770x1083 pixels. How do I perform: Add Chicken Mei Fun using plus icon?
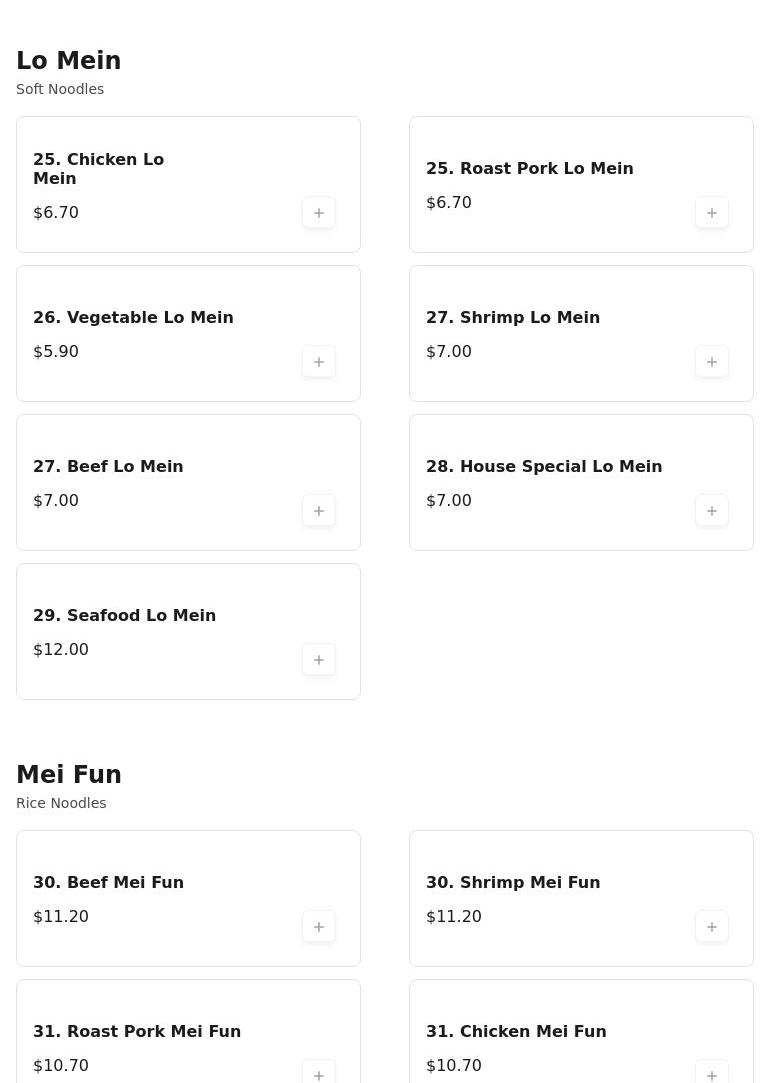coord(711,1073)
